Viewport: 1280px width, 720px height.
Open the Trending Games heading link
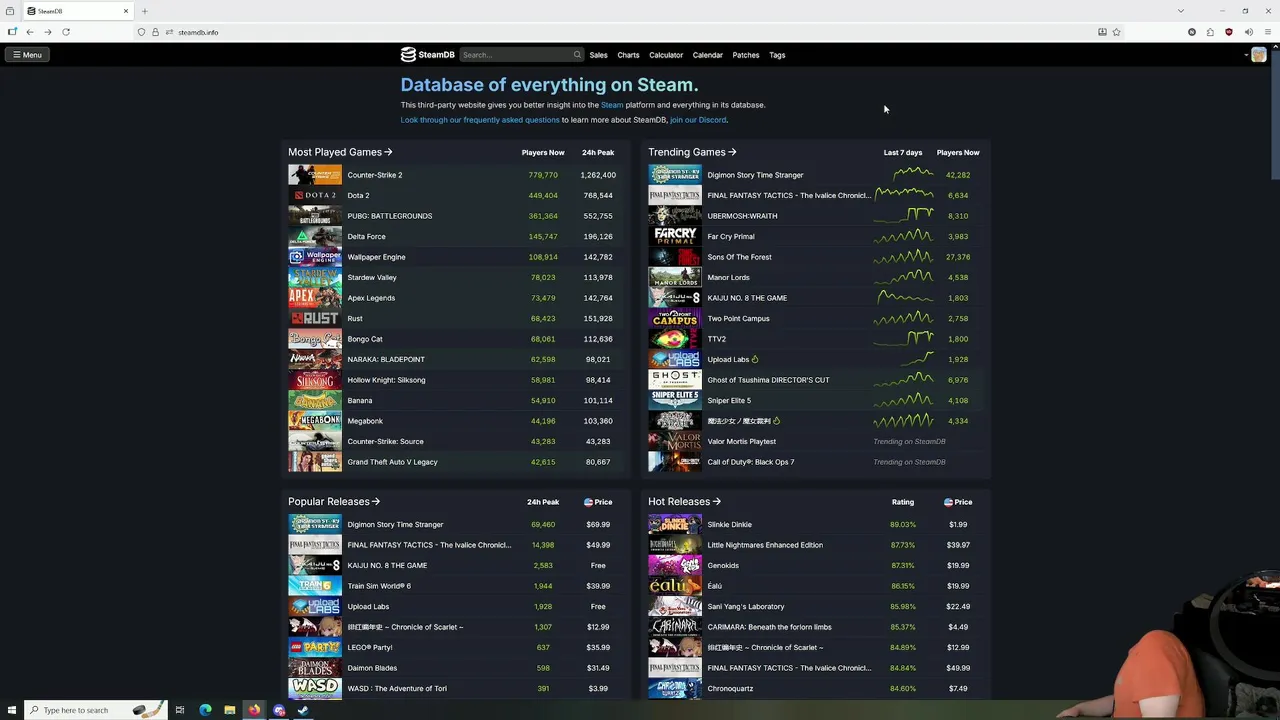pos(692,152)
